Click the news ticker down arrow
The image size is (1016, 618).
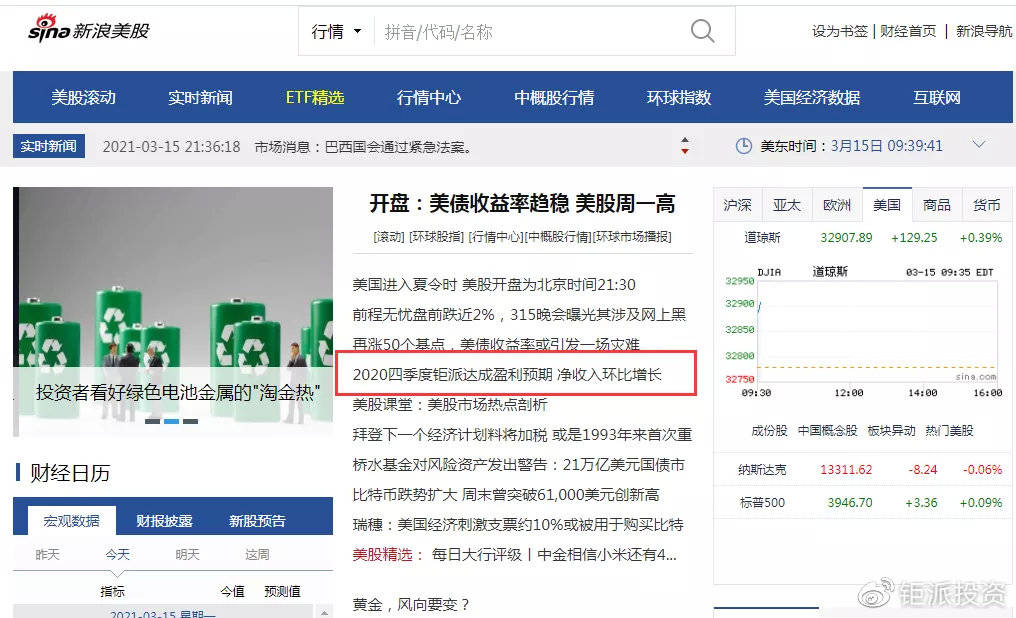685,151
